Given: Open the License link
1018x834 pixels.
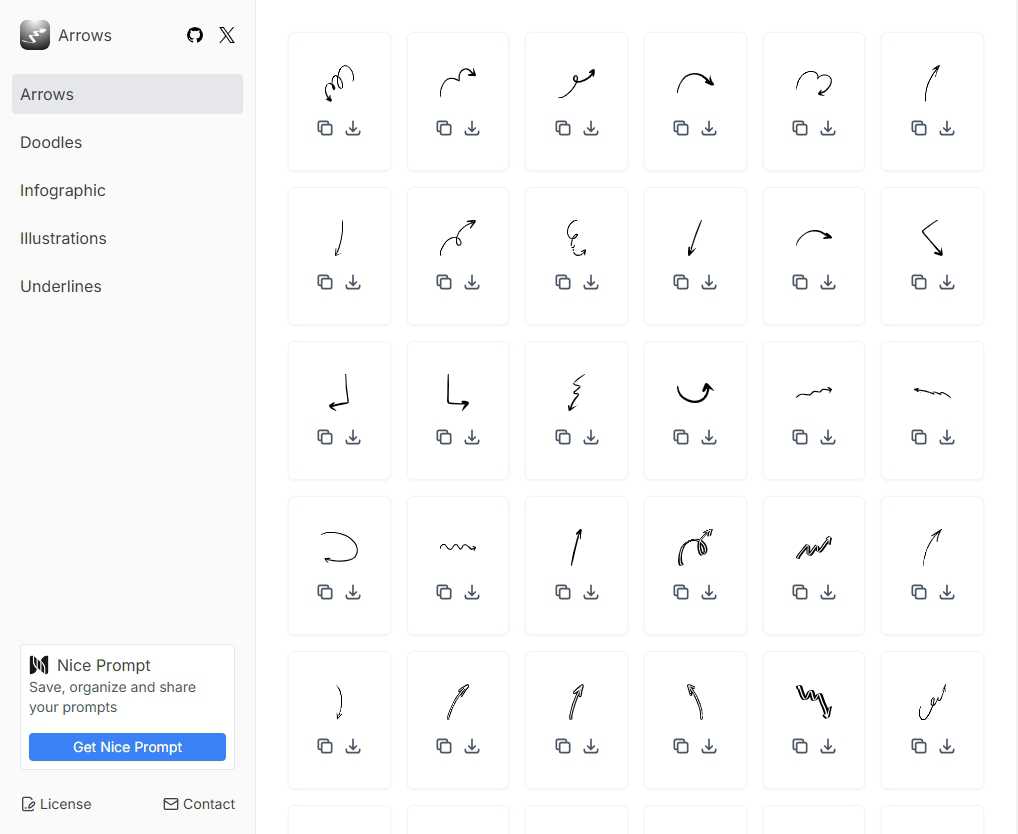Looking at the screenshot, I should (57, 804).
